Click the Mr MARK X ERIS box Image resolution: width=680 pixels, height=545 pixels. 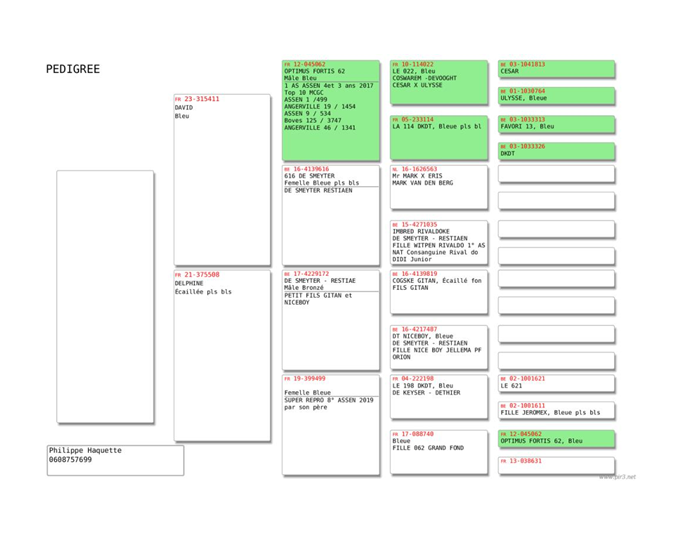point(439,187)
